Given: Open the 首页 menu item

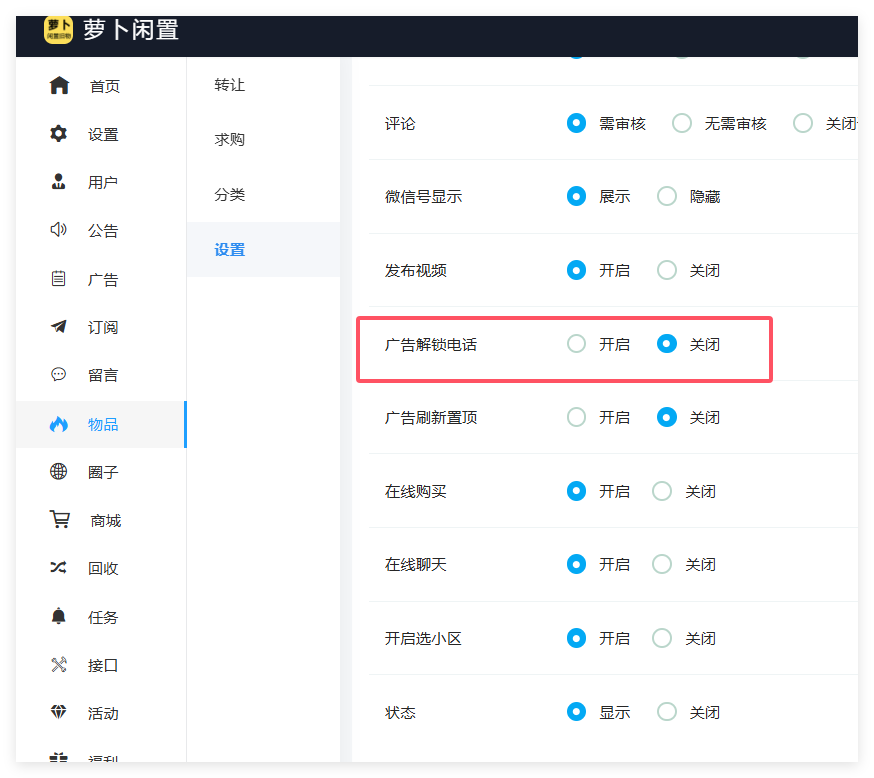Looking at the screenshot, I should coord(101,86).
